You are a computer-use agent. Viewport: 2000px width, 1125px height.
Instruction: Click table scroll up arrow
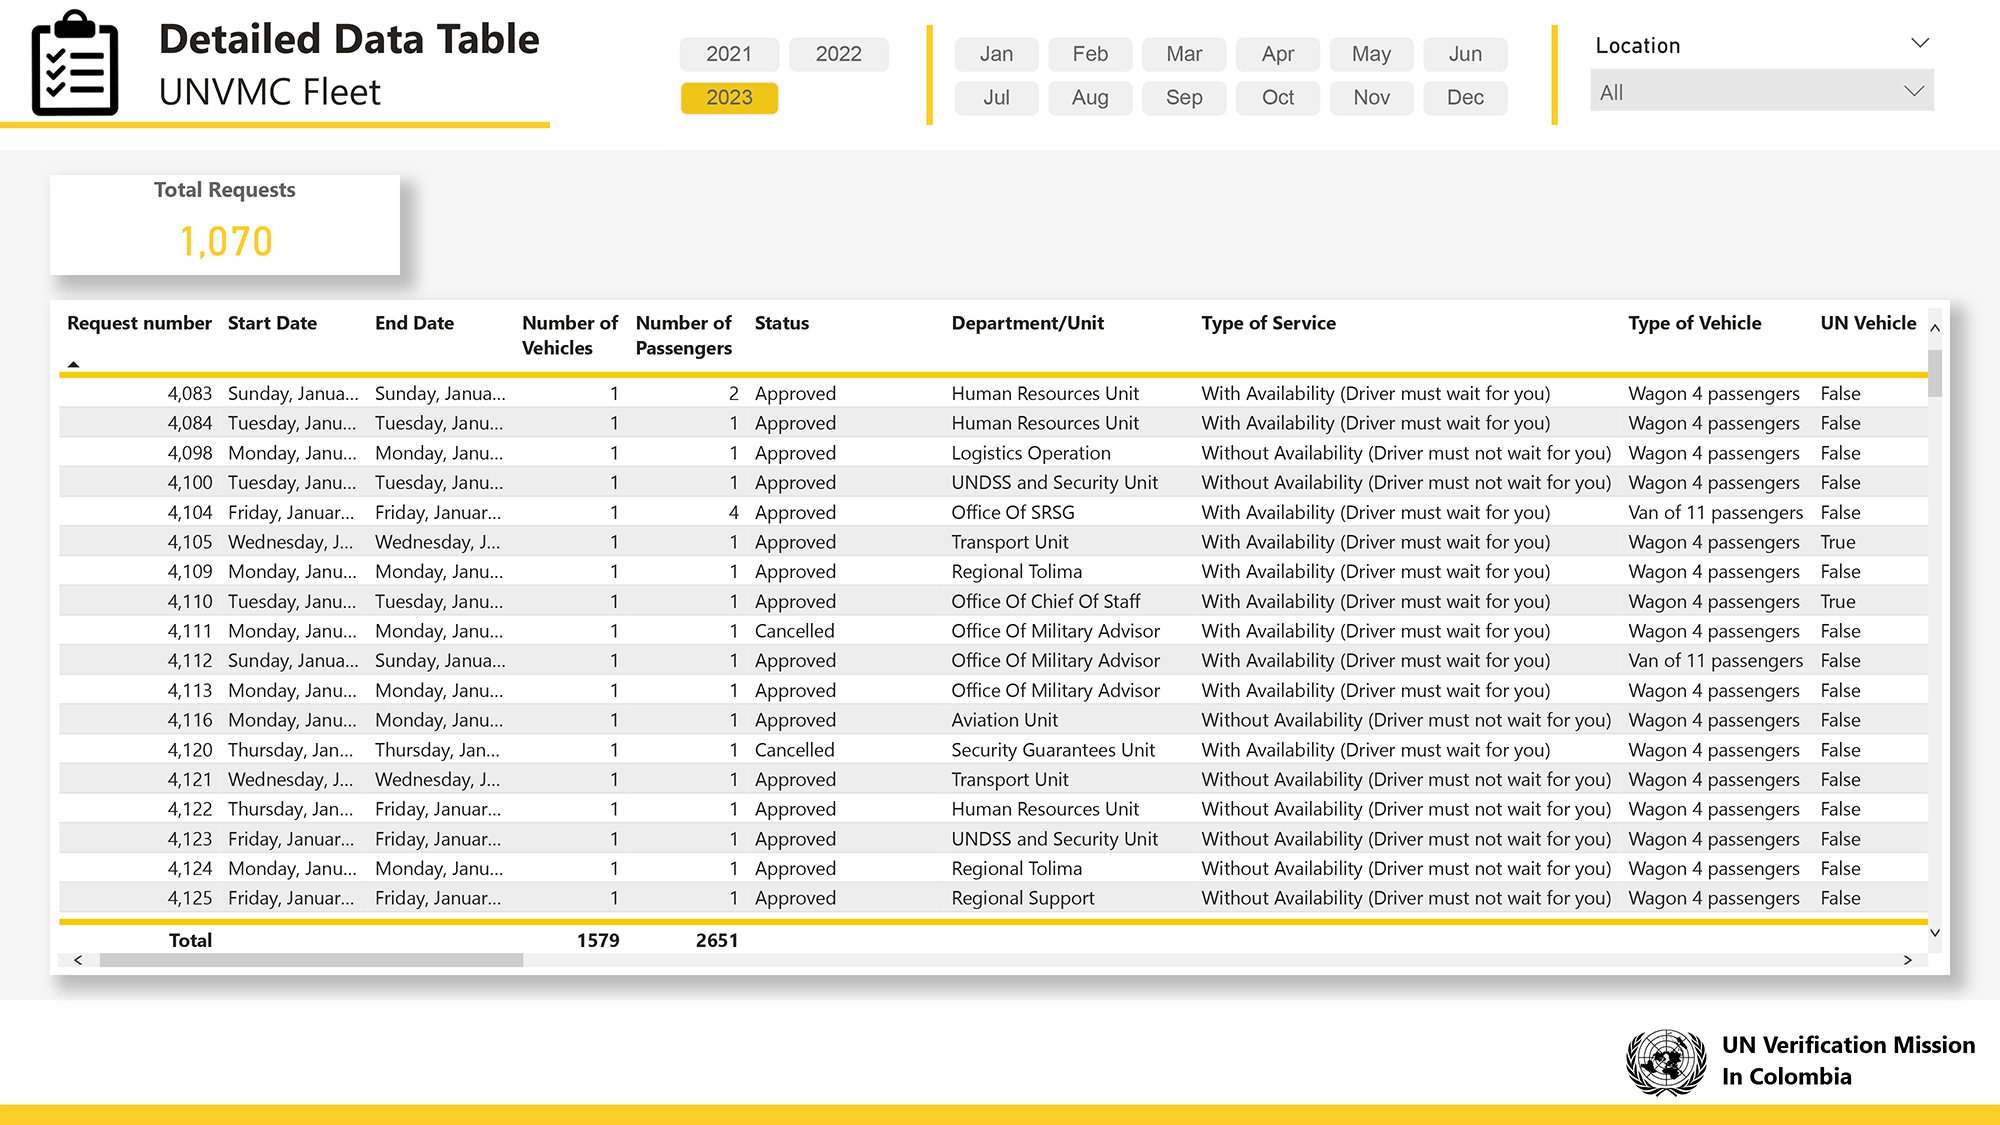pos(1935,328)
